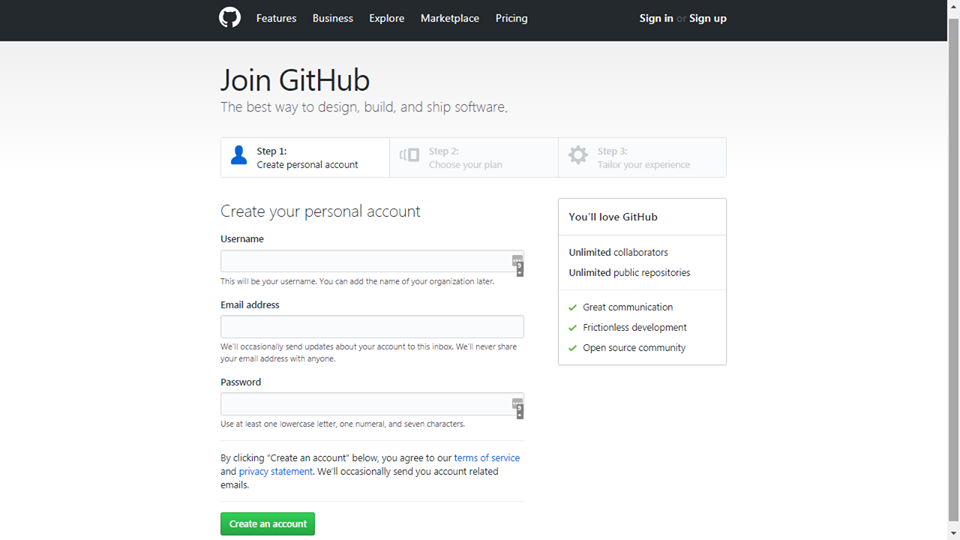Viewport: 960px width, 540px height.
Task: Click the password manager icon in Password field
Action: coord(518,408)
